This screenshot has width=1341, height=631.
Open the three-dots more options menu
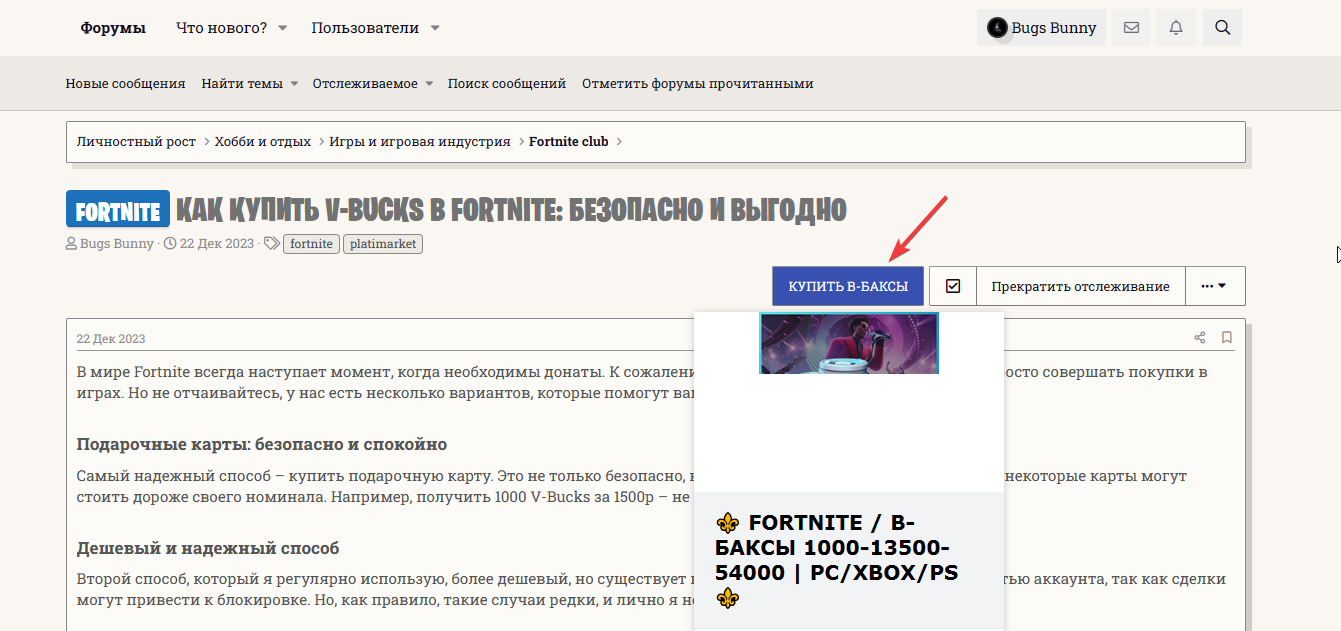tap(1214, 286)
